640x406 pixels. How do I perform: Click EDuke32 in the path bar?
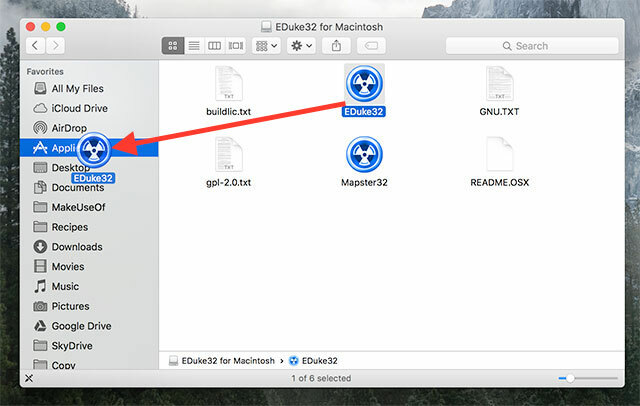click(313, 361)
